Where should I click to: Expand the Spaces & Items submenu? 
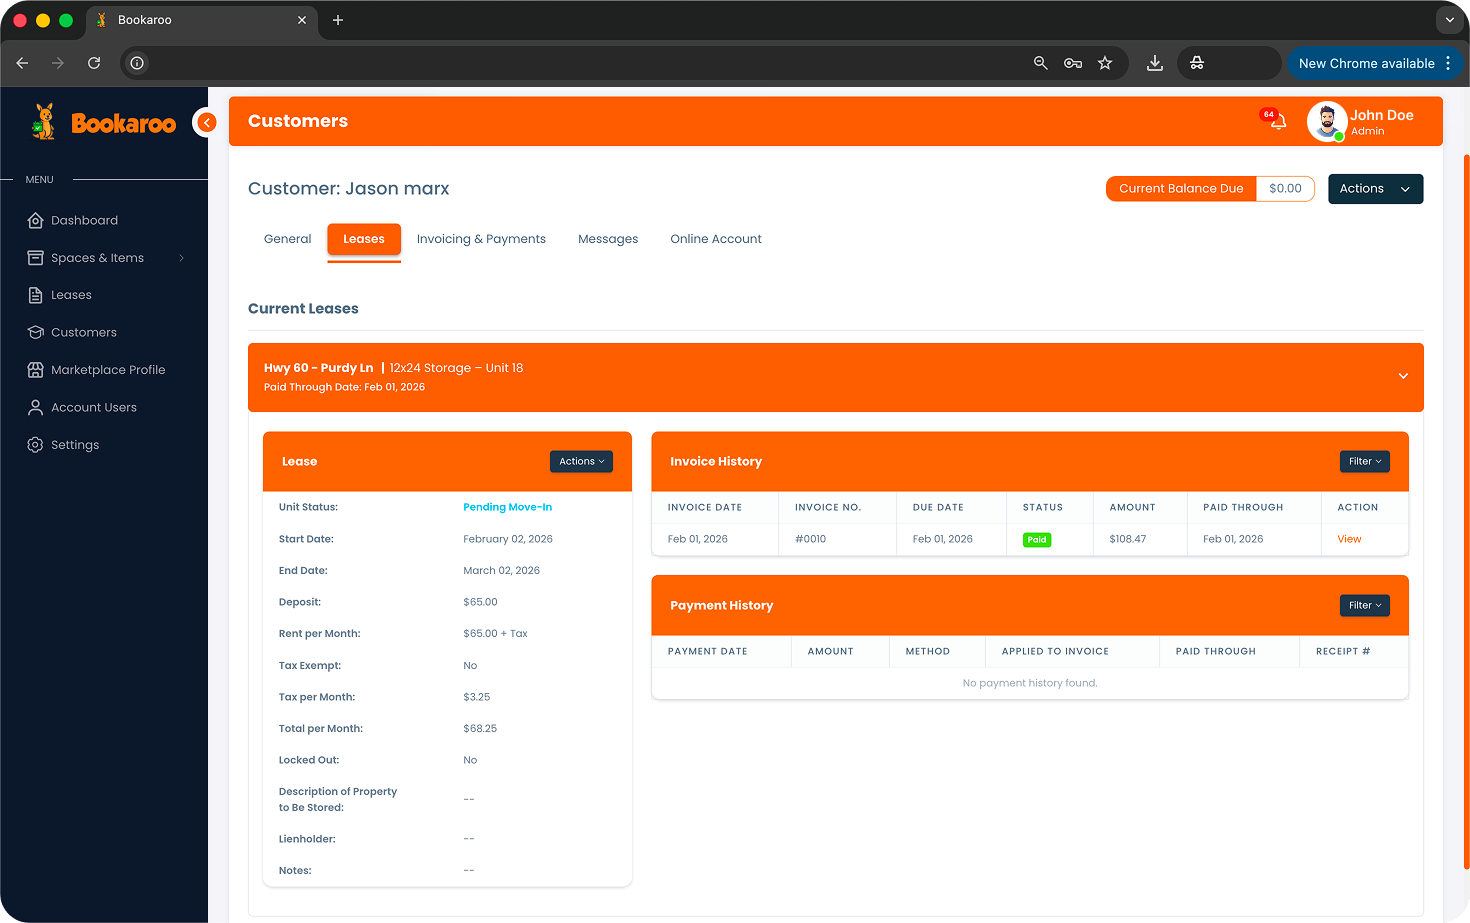(181, 258)
